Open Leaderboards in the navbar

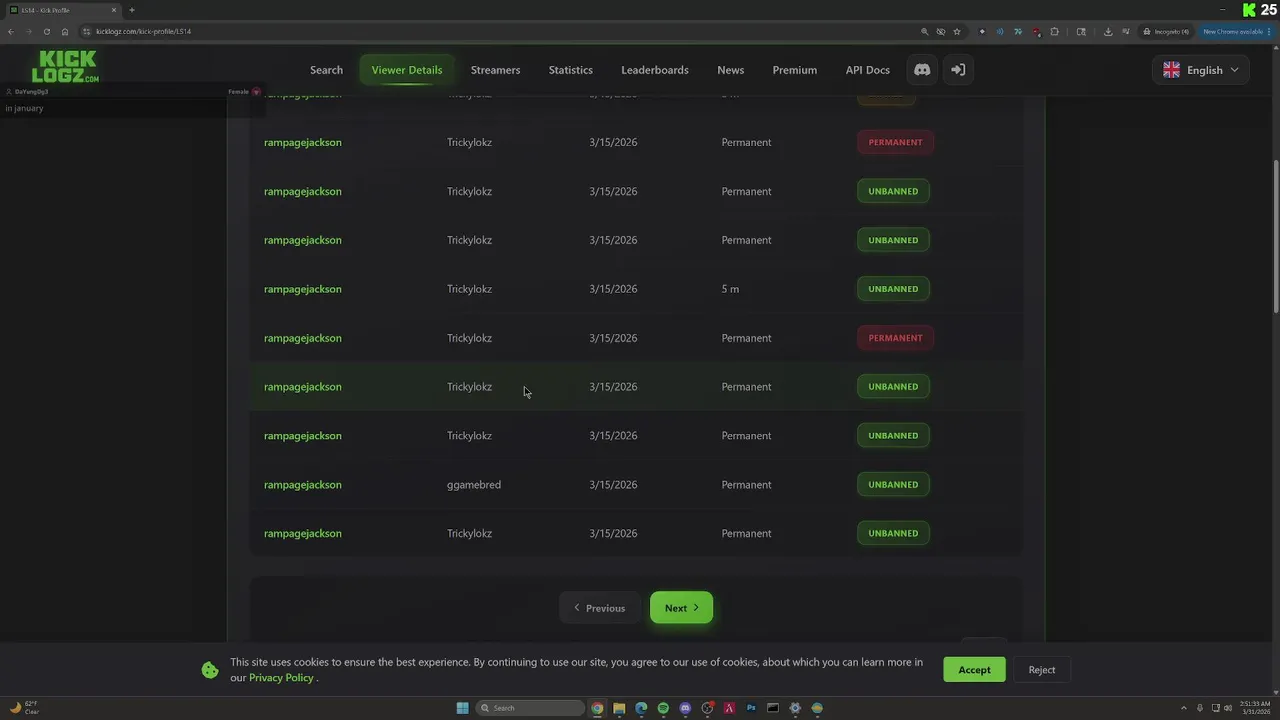[x=655, y=70]
